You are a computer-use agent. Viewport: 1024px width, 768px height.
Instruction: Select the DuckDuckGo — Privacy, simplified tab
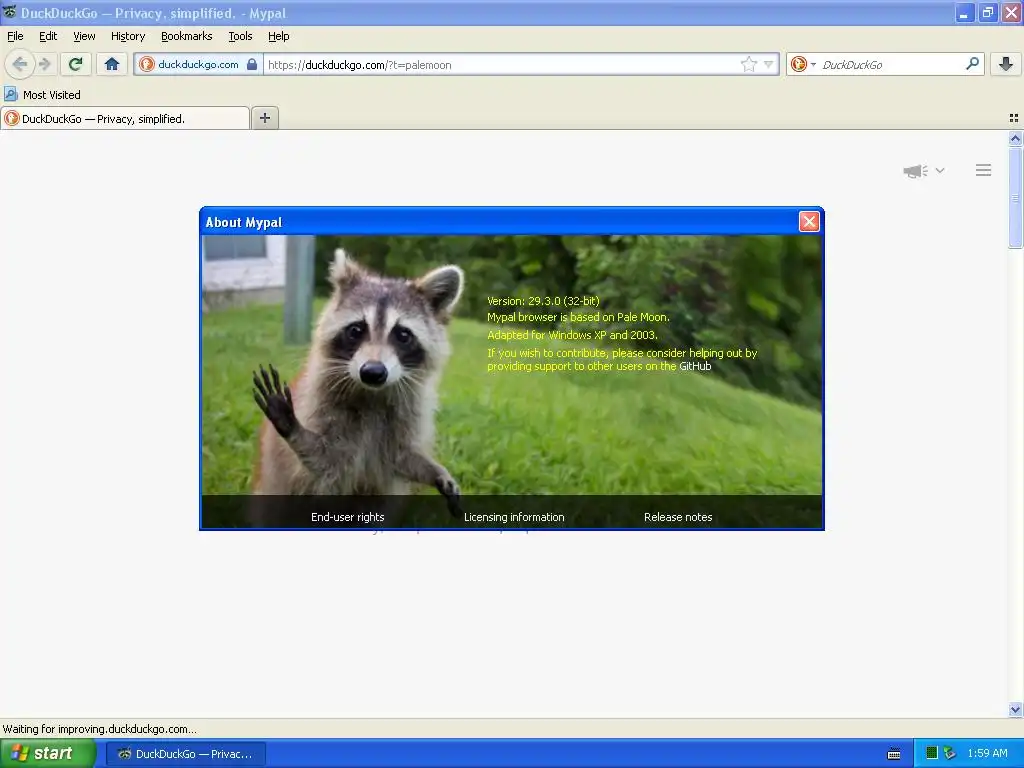pyautogui.click(x=125, y=118)
